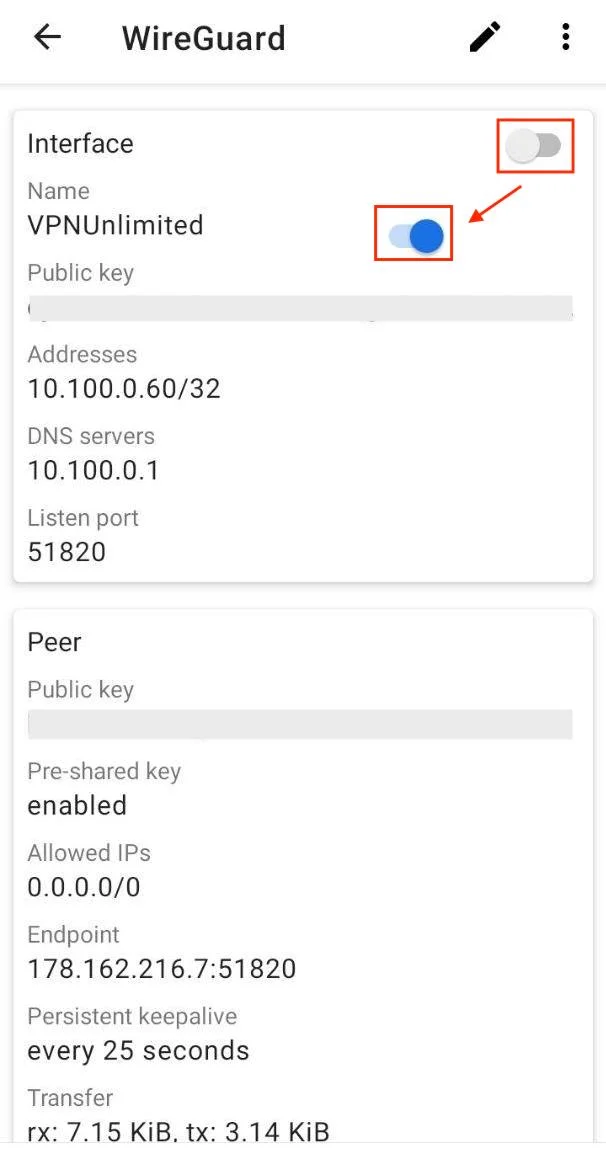Turn off the blue enabled switch
Viewport: 606px width, 1160px height.
(415, 235)
